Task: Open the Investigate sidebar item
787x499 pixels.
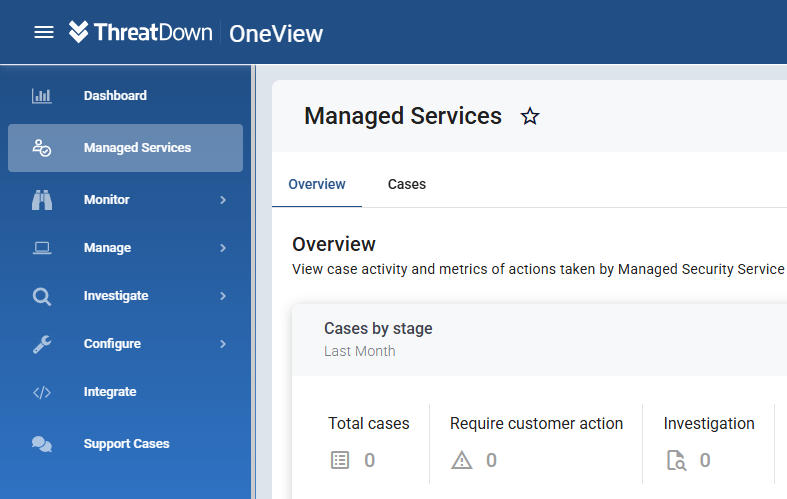Action: pos(125,296)
